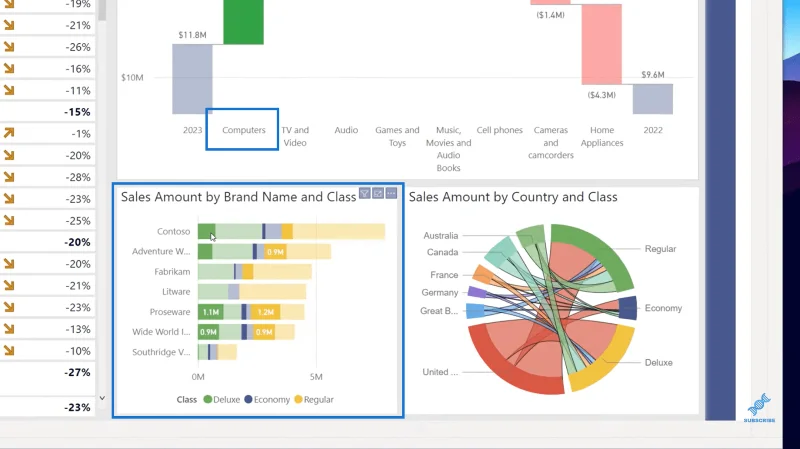Click the $10M axis label on waterfall chart

[132, 78]
